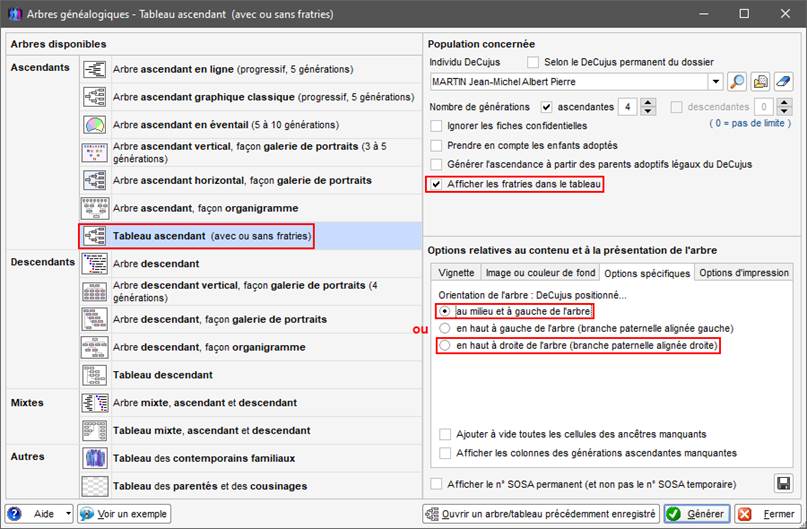Click the blue question mark Aide icon
The height and width of the screenshot is (529, 807).
pyautogui.click(x=14, y=514)
